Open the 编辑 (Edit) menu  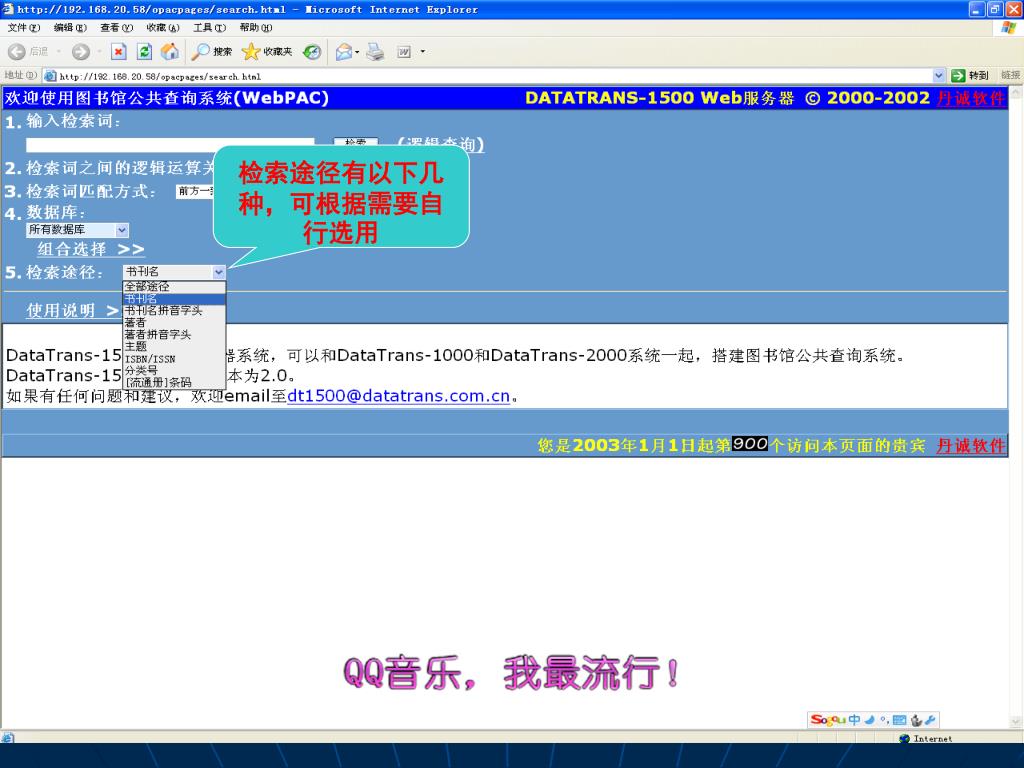(70, 27)
